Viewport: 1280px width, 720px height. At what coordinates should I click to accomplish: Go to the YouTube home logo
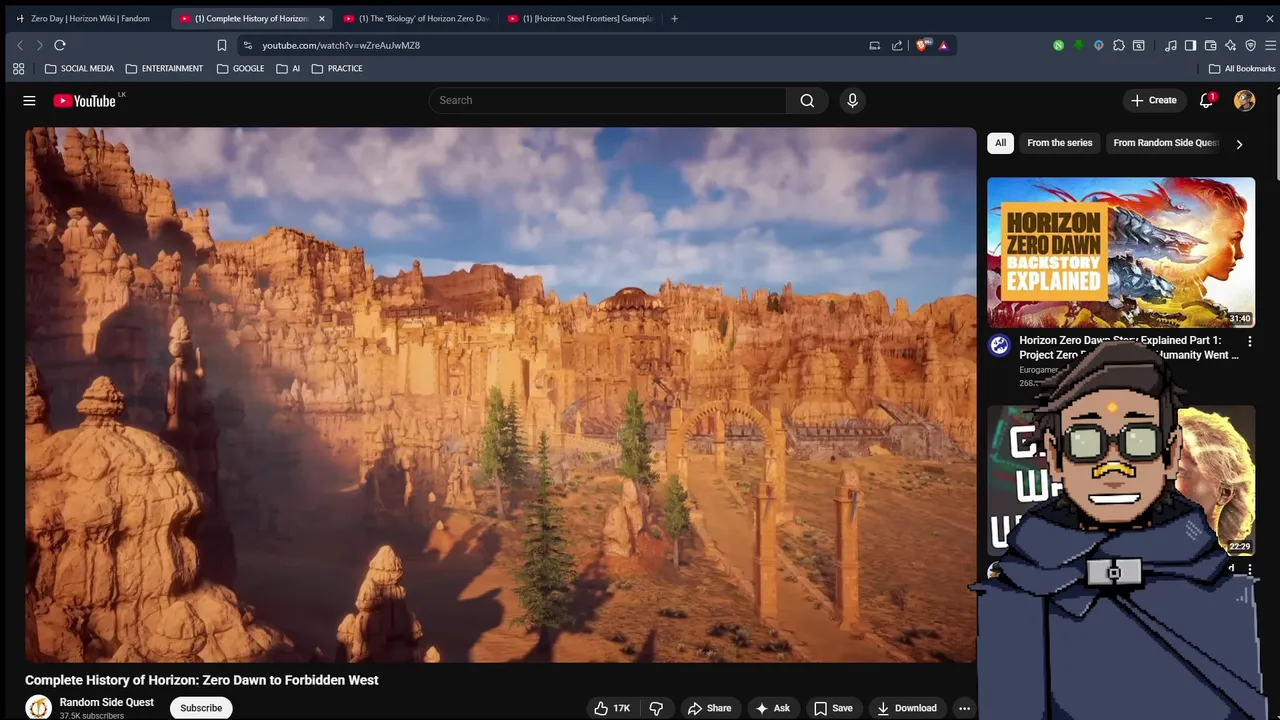click(x=84, y=100)
